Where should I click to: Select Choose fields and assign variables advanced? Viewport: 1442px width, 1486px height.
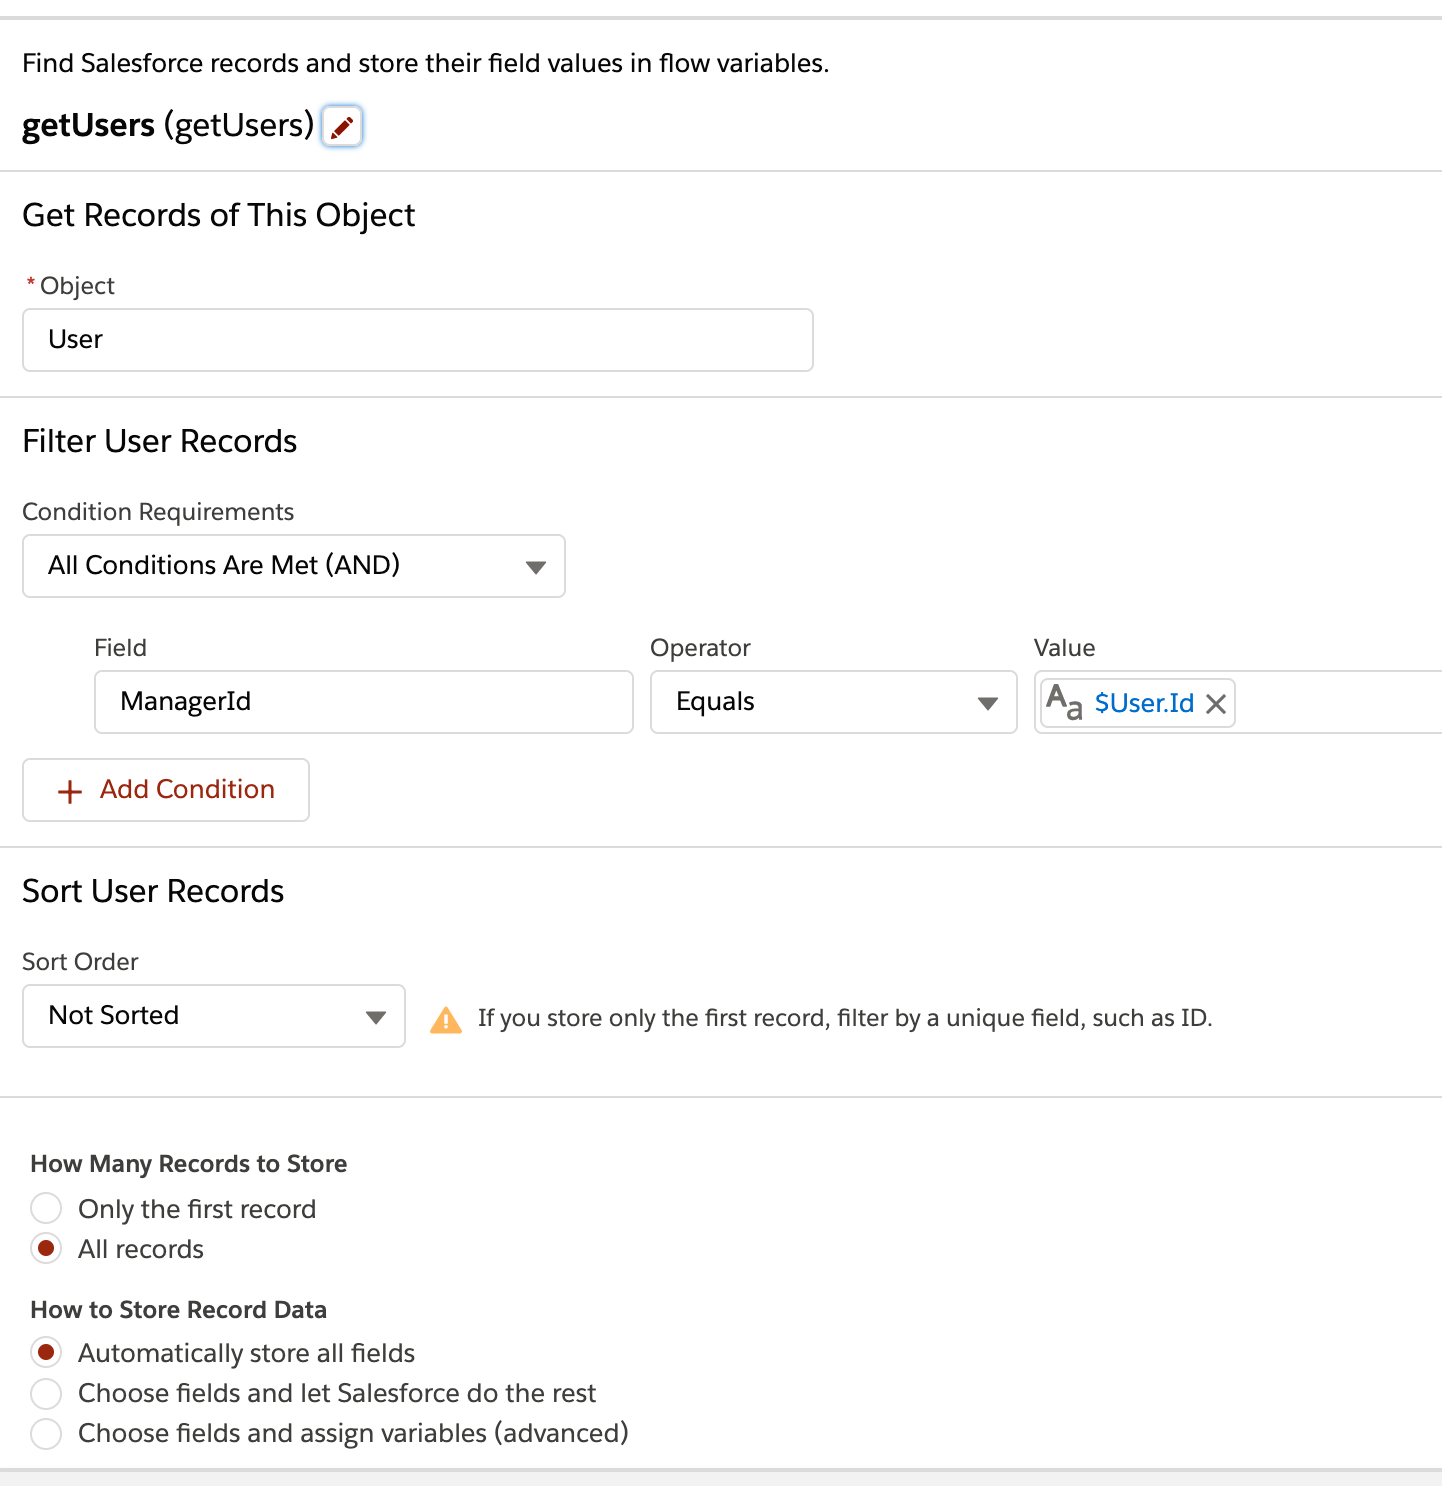[46, 1433]
